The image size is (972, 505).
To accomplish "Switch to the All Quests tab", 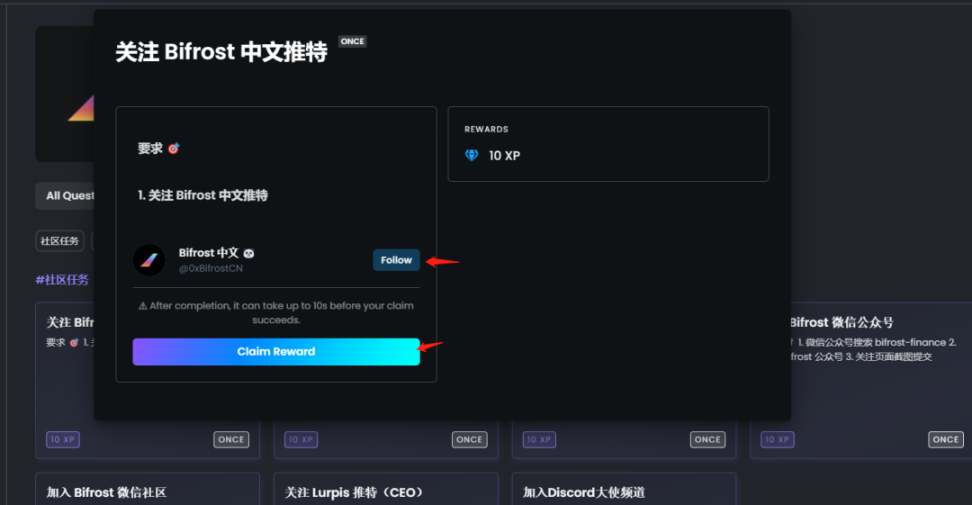I will click(66, 196).
